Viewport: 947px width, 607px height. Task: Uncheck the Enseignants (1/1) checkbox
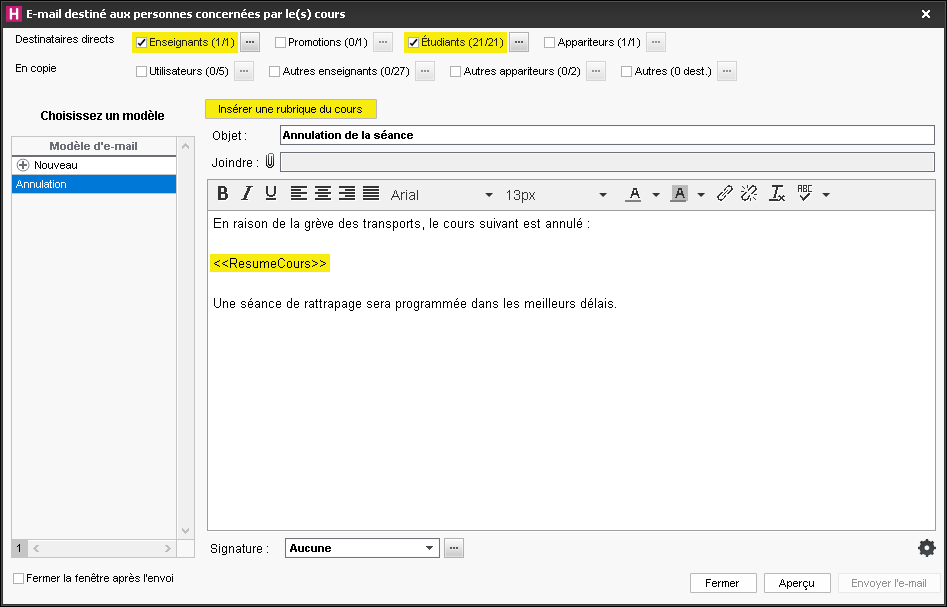pyautogui.click(x=141, y=42)
